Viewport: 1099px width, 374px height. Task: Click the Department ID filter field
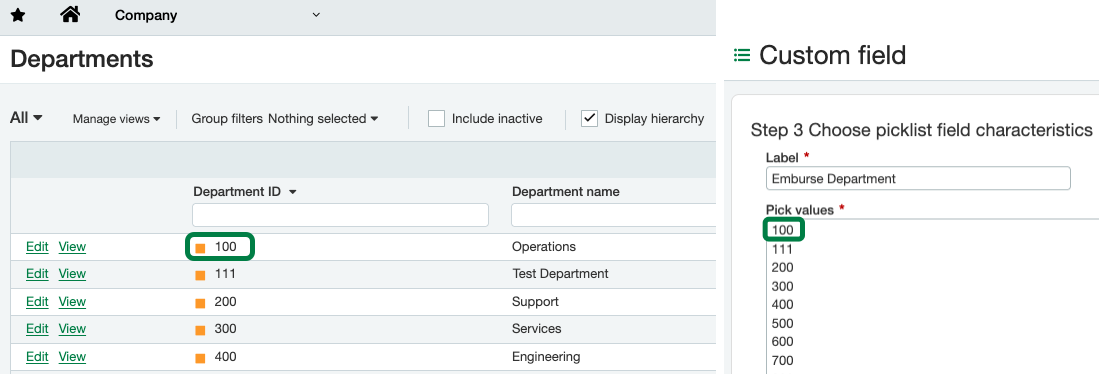341,215
